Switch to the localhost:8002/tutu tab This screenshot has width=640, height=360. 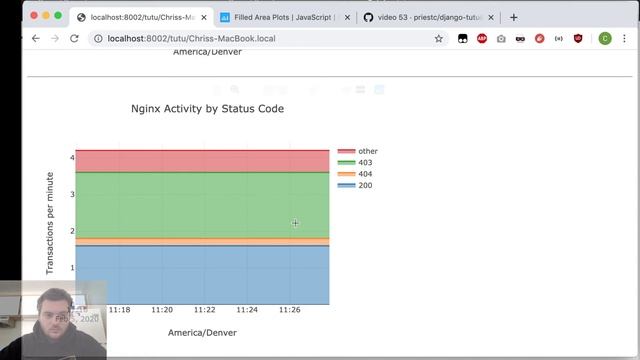click(x=141, y=18)
